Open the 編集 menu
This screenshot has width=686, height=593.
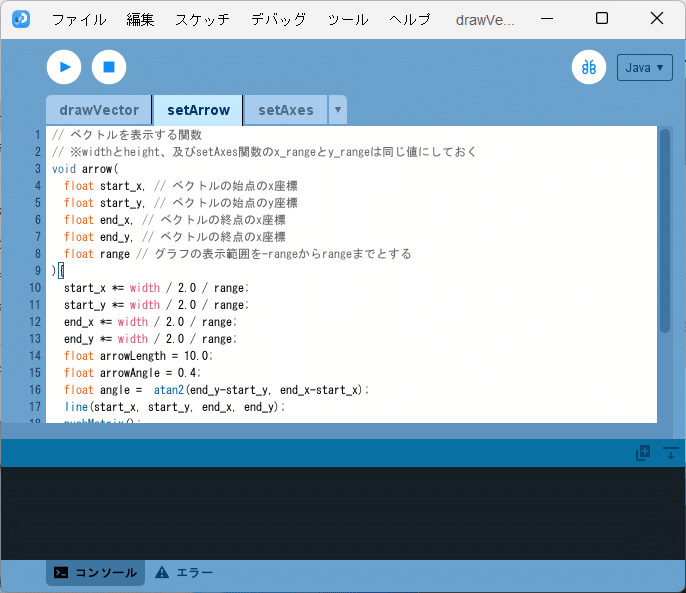coord(140,20)
